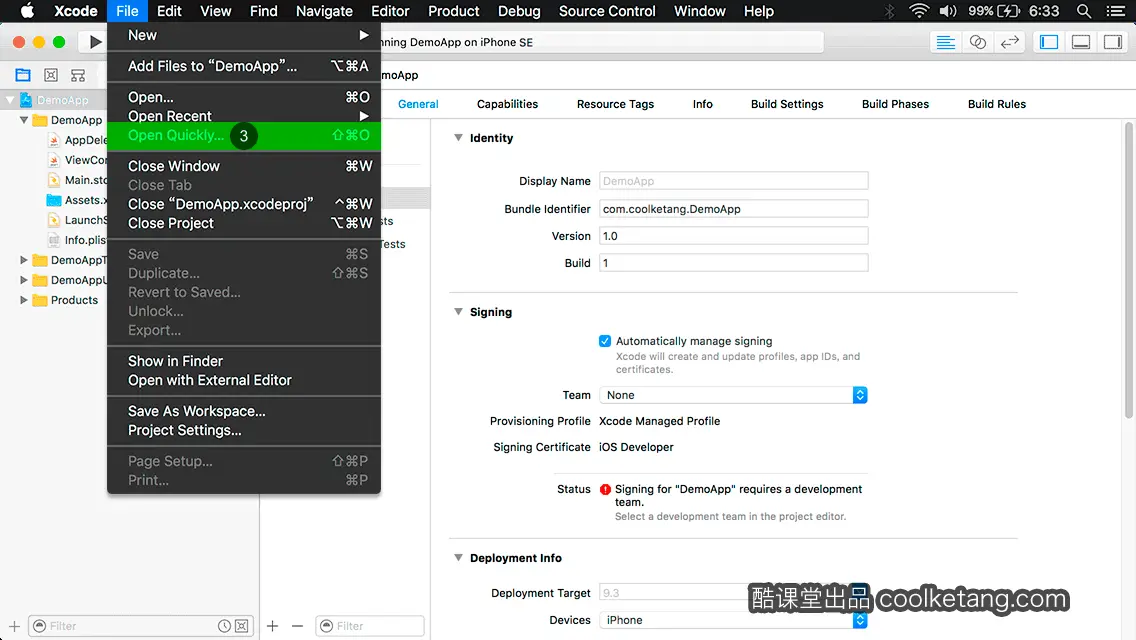Switch to the Assistant editor icon
1136x640 pixels.
977,42
